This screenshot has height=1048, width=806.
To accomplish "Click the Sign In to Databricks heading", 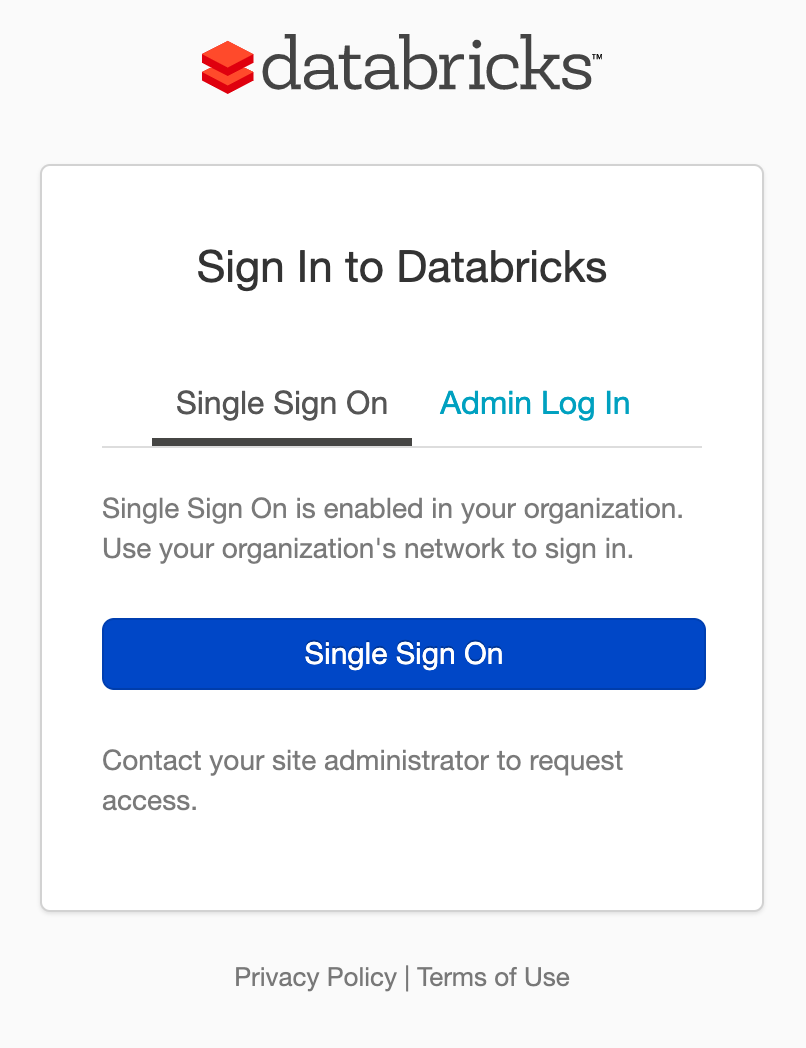I will click(x=402, y=267).
